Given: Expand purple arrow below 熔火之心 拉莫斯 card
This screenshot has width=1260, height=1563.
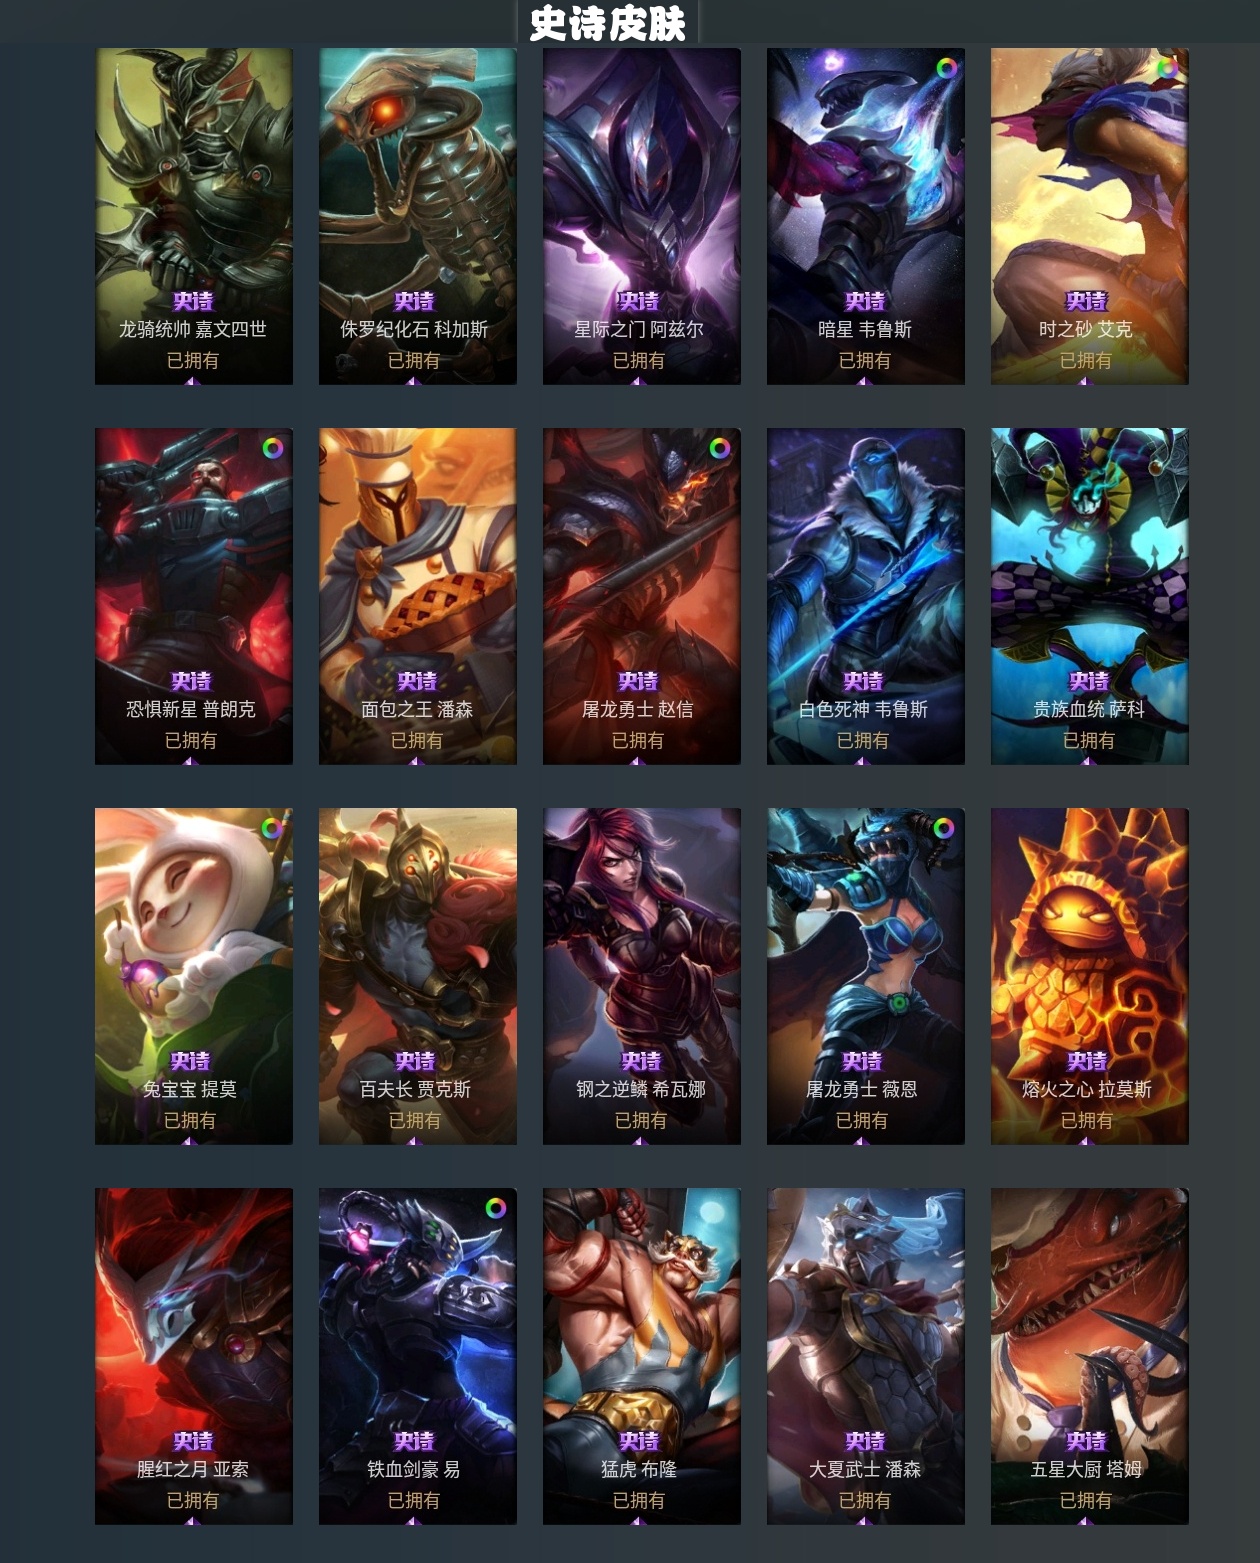Looking at the screenshot, I should 1088,1141.
